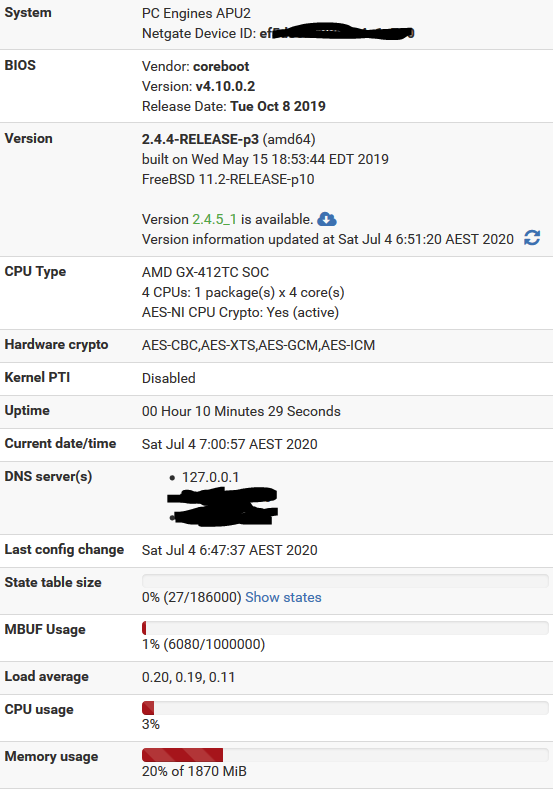Select the 127.0.0.1 DNS server entry
This screenshot has height=794, width=553.
click(x=210, y=477)
